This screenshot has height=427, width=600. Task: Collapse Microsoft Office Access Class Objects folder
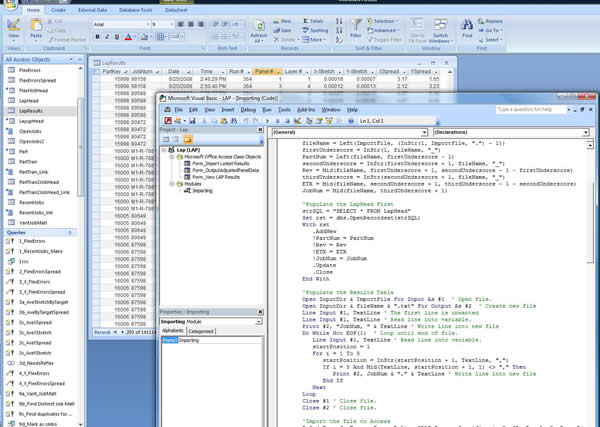pyautogui.click(x=172, y=157)
